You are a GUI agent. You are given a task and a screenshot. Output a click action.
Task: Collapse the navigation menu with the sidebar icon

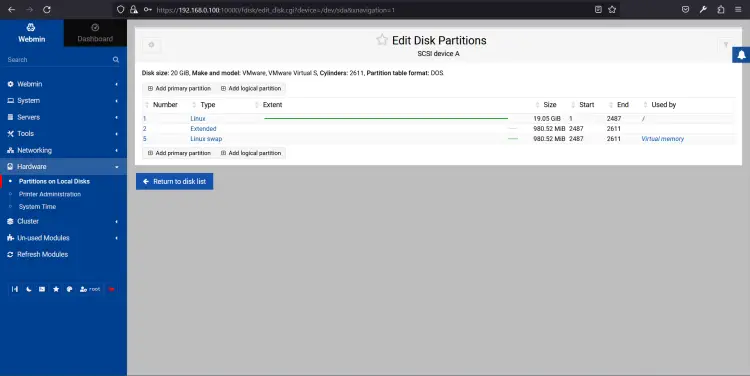point(15,289)
